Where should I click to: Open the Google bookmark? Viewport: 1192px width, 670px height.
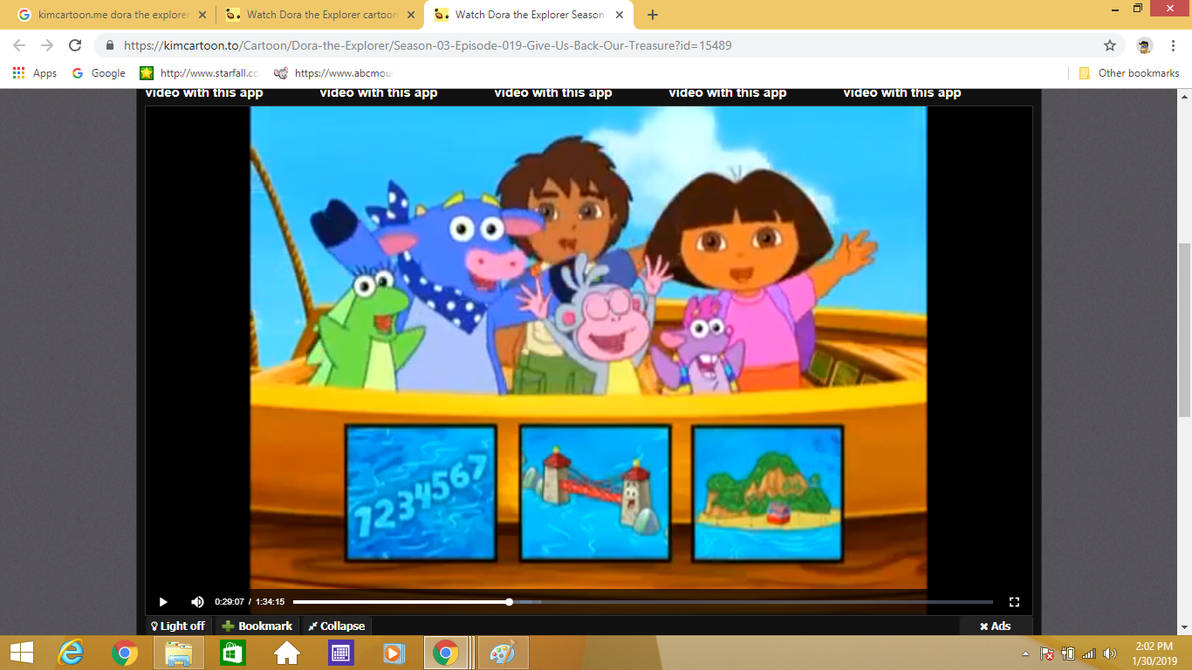point(98,73)
